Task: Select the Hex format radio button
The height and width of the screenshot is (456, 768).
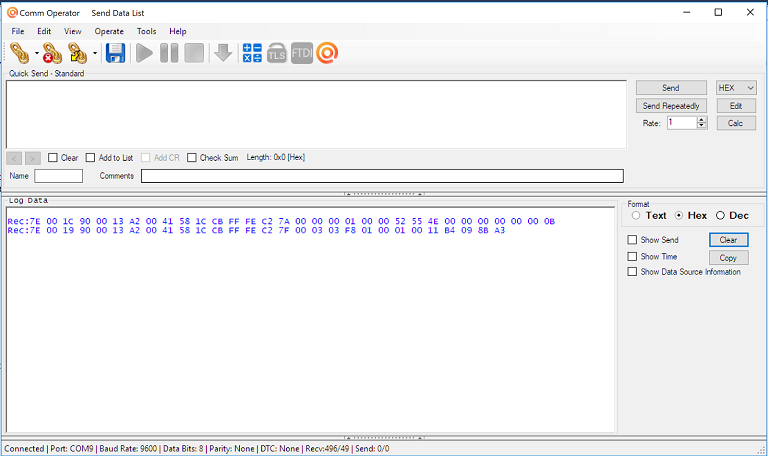Action: tap(679, 216)
